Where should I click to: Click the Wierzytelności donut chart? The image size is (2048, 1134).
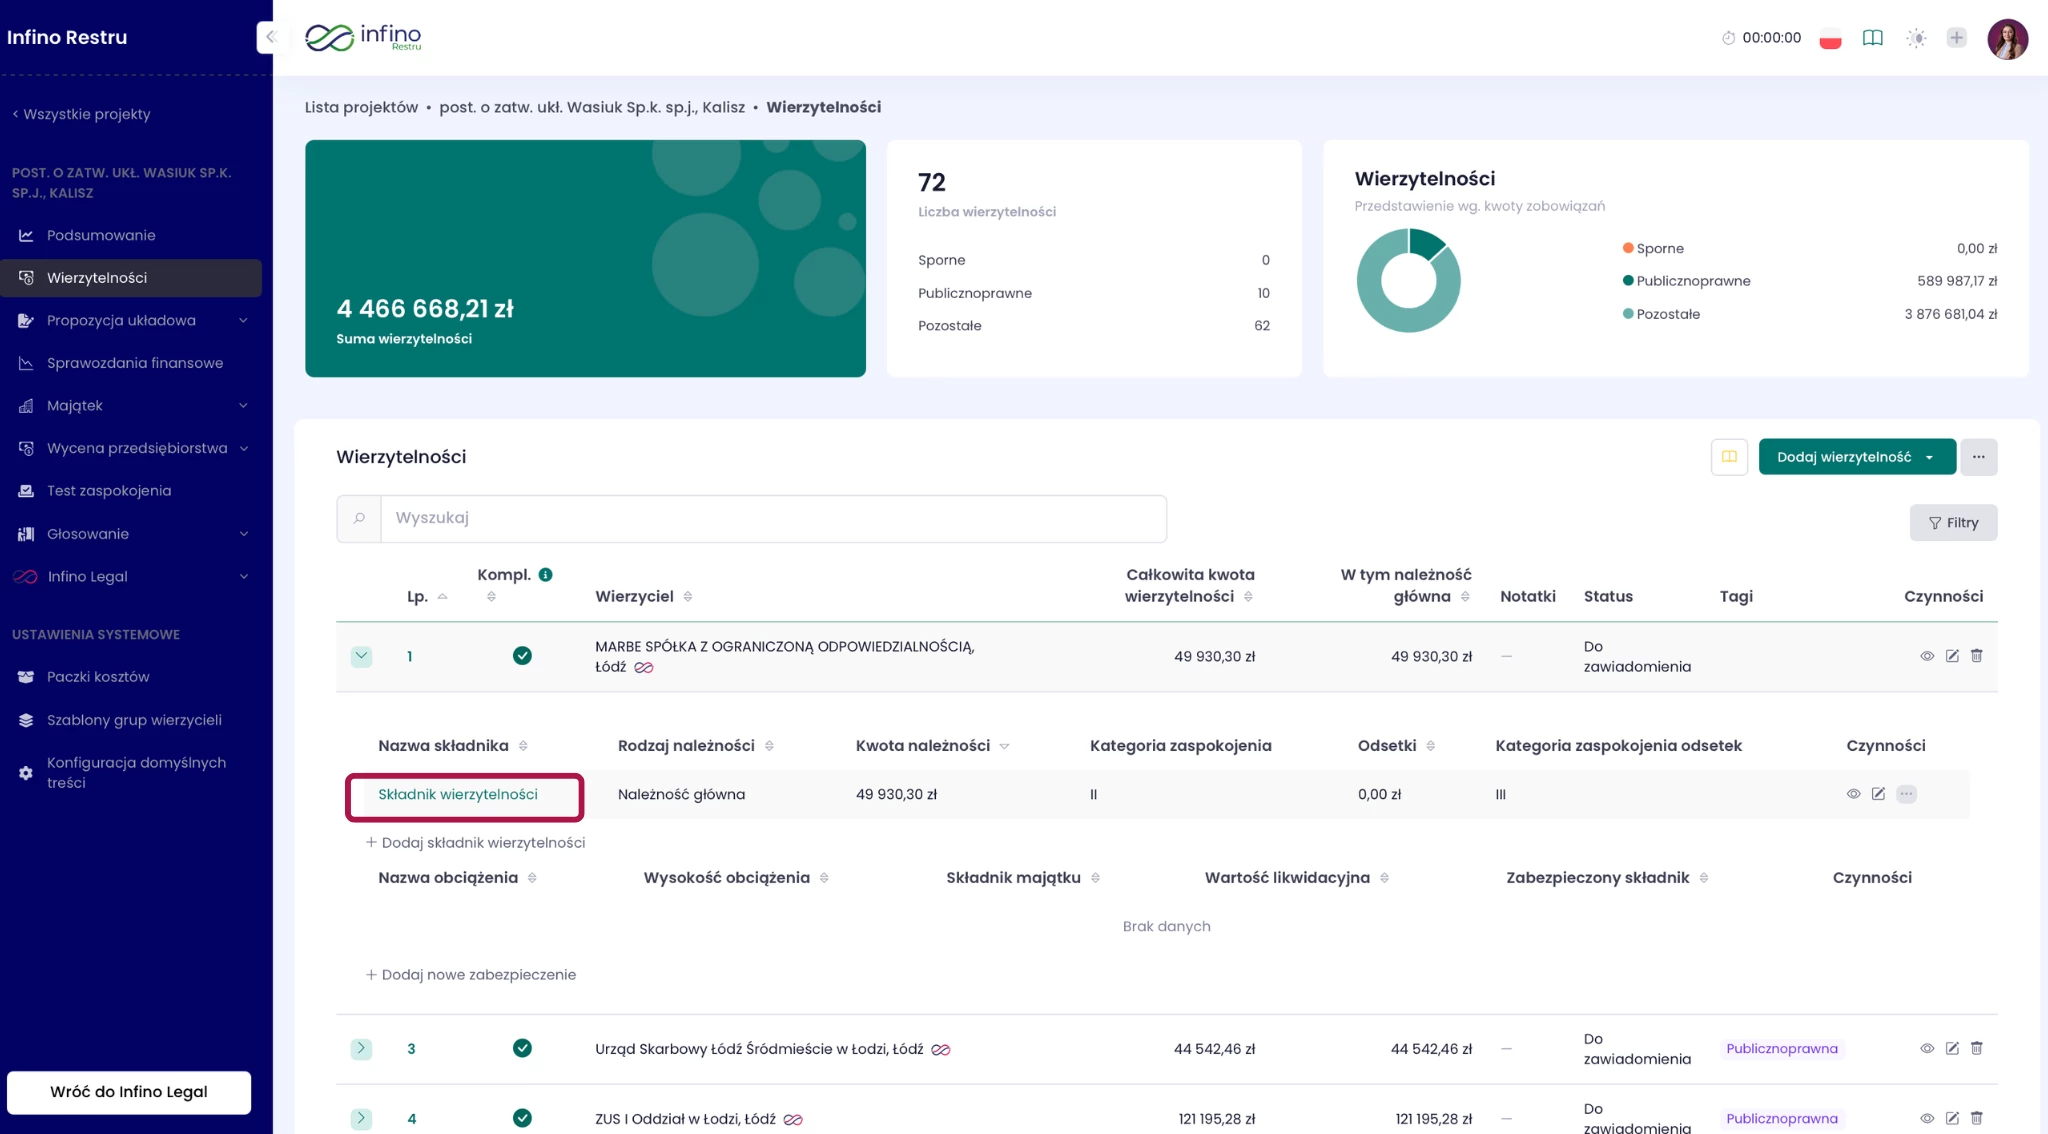tap(1408, 281)
